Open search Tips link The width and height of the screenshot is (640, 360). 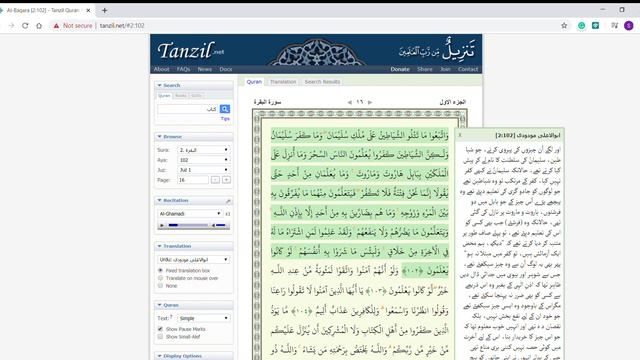click(225, 119)
